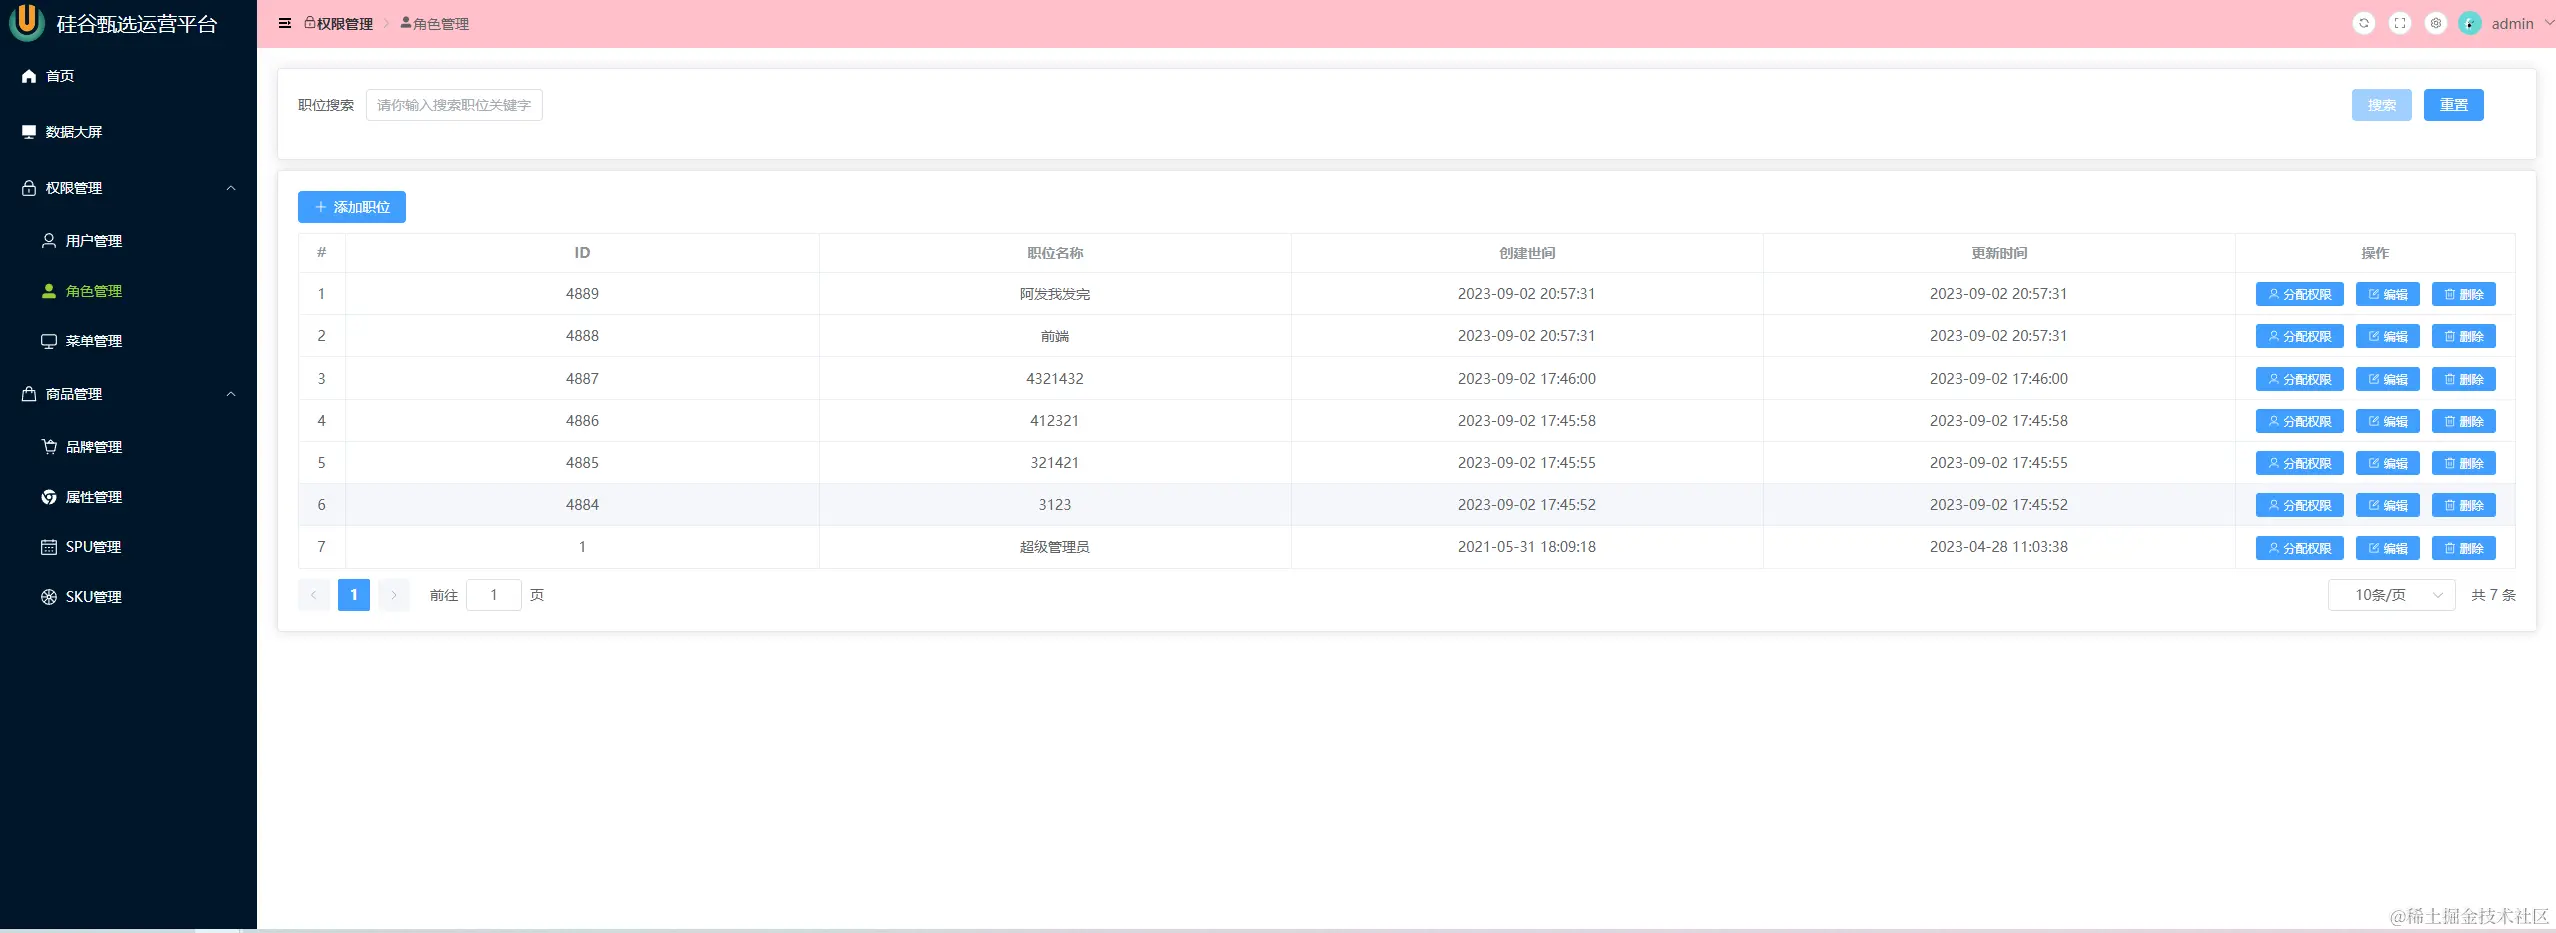
Task: Select page 1 in pagination
Action: 353,595
